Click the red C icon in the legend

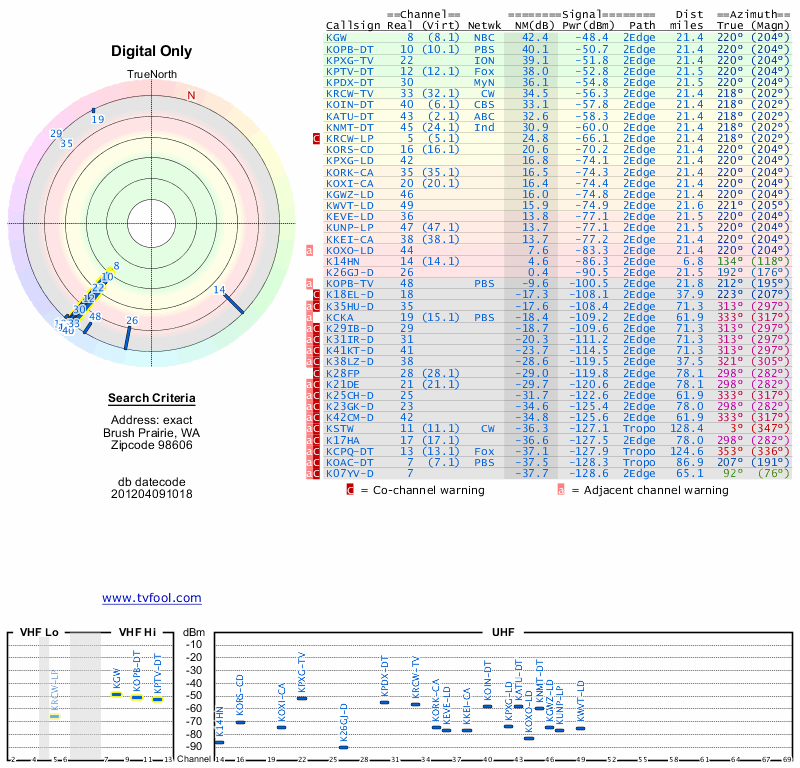[350, 490]
